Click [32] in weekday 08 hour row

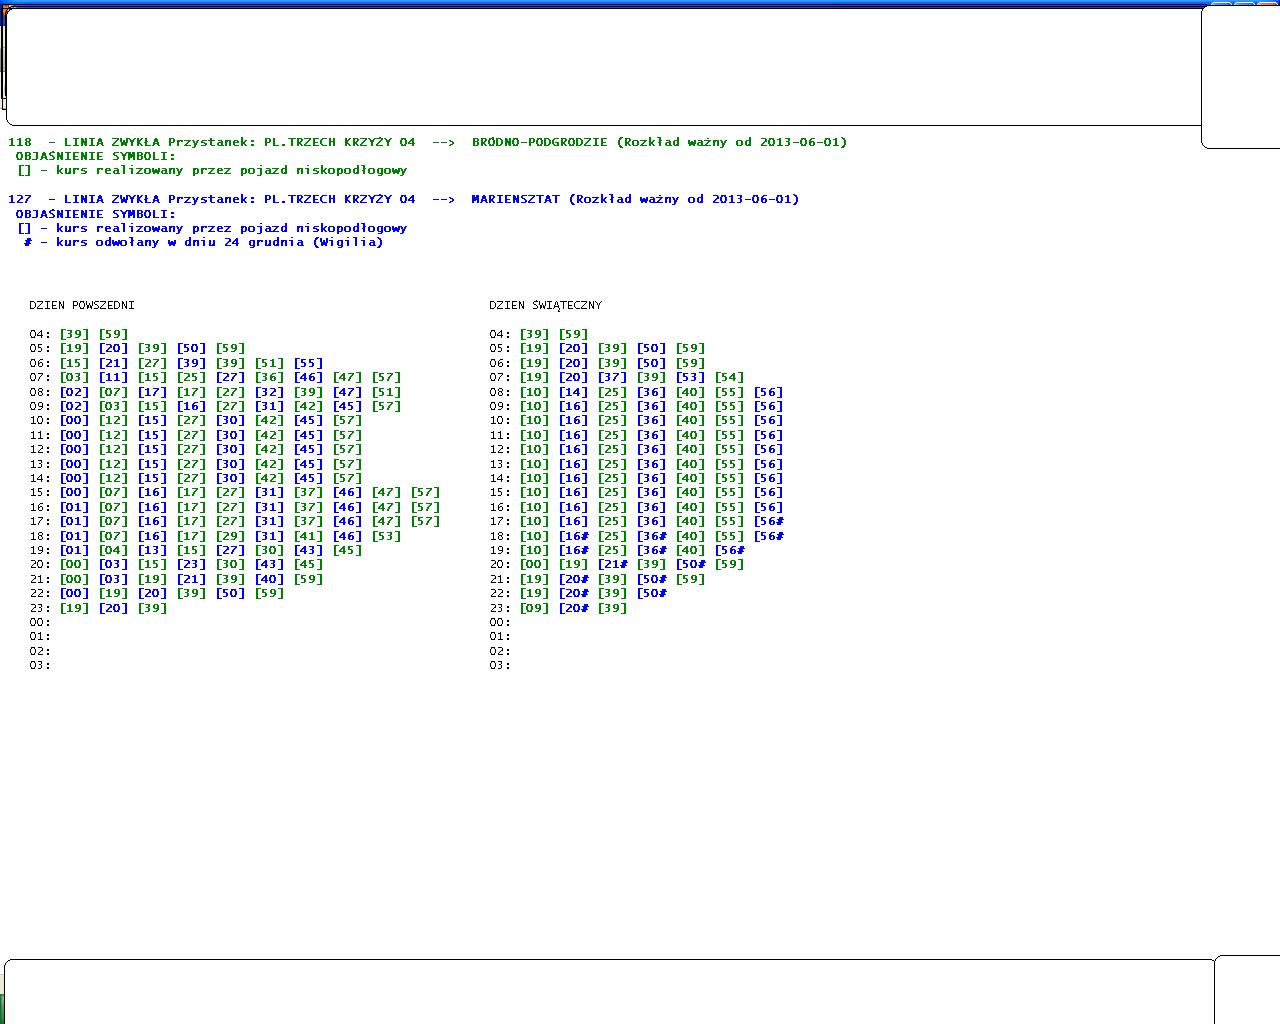coord(270,392)
